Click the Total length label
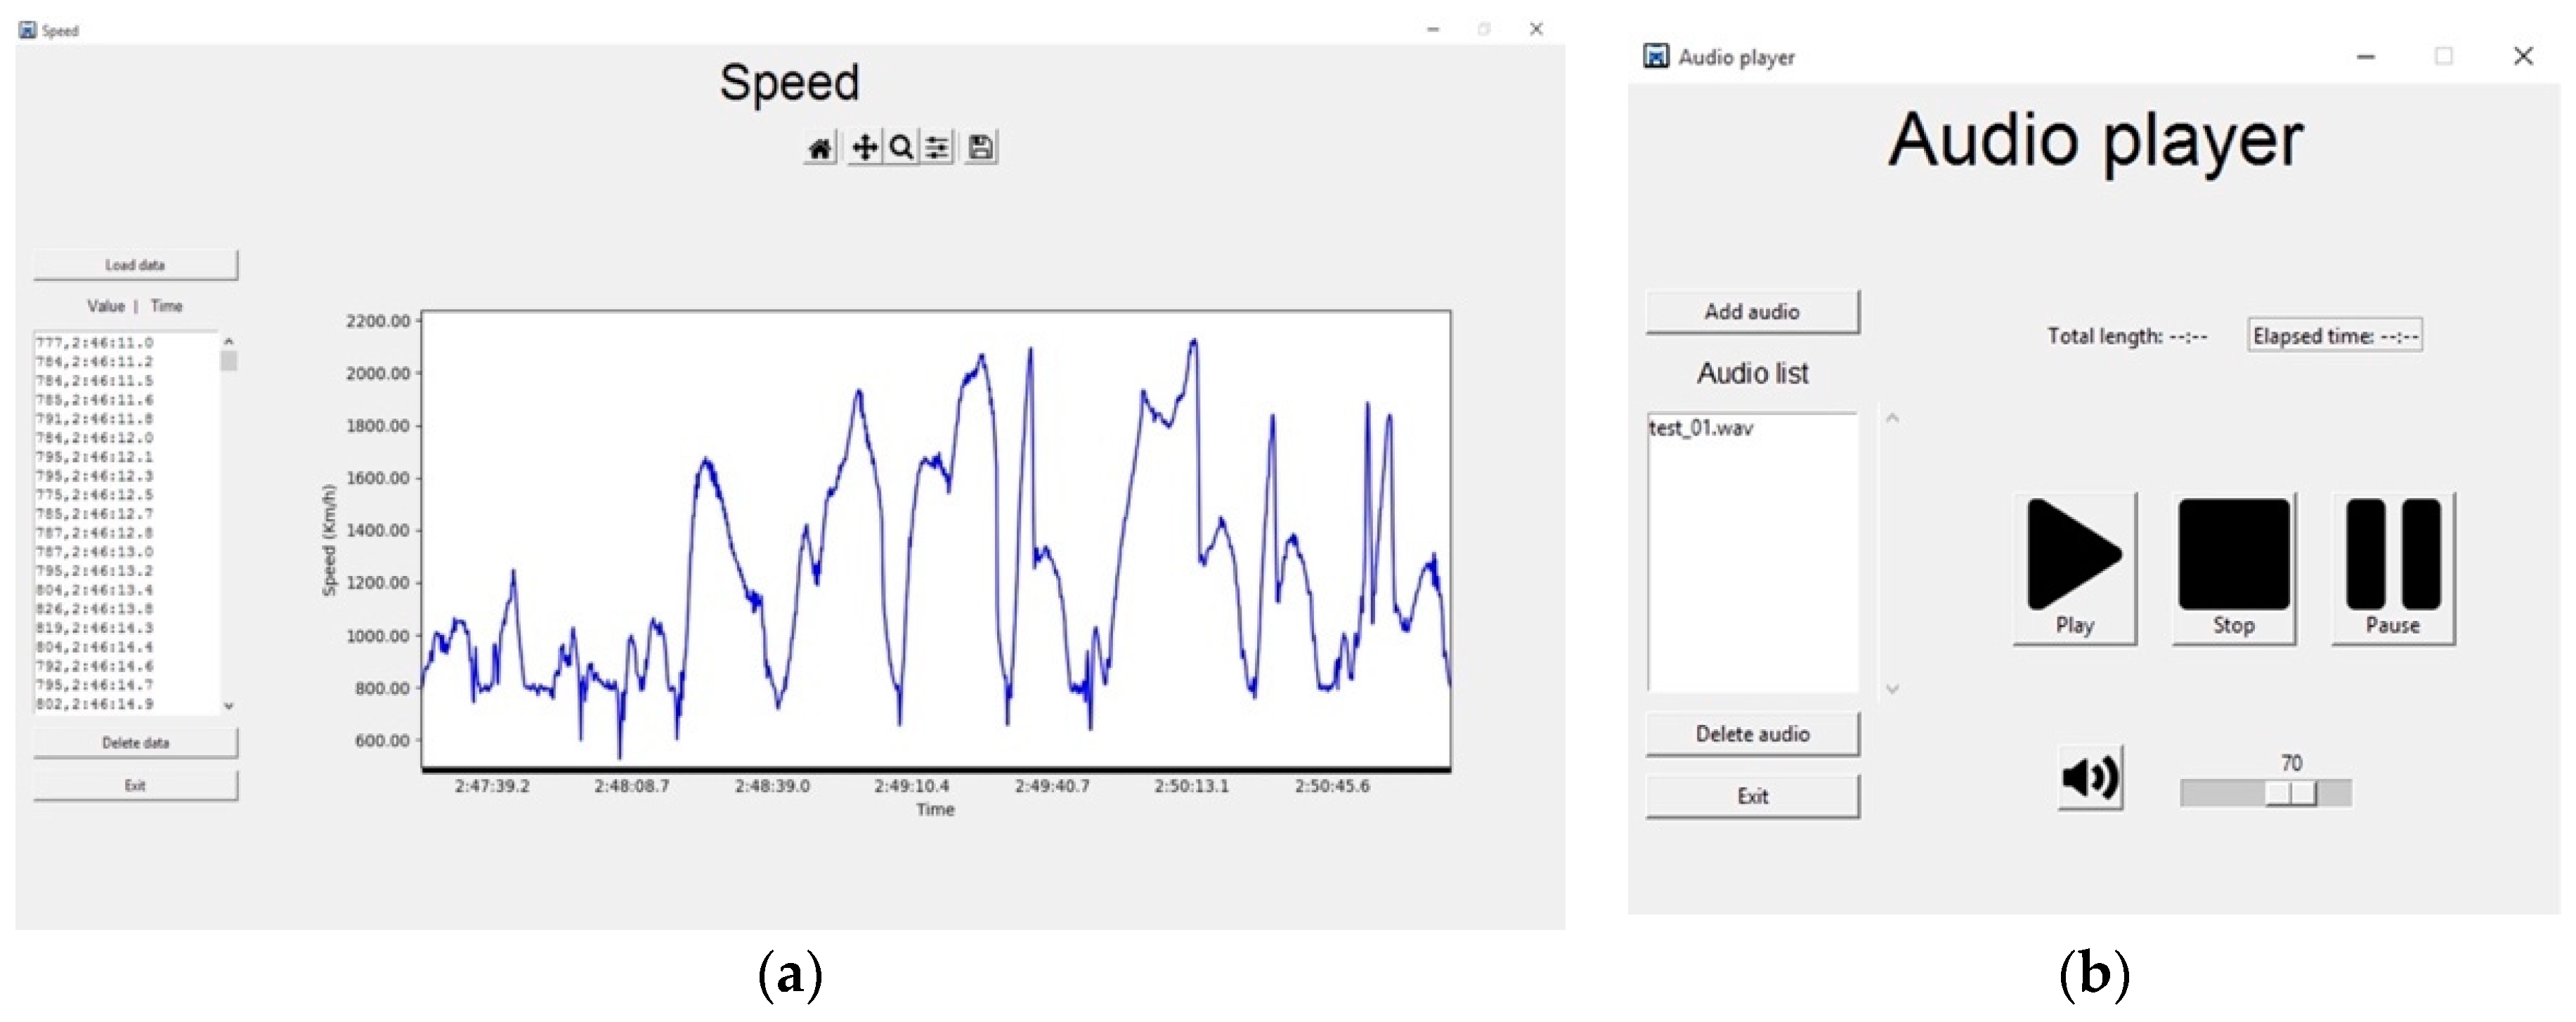This screenshot has width=2576, height=1022. tap(2127, 337)
